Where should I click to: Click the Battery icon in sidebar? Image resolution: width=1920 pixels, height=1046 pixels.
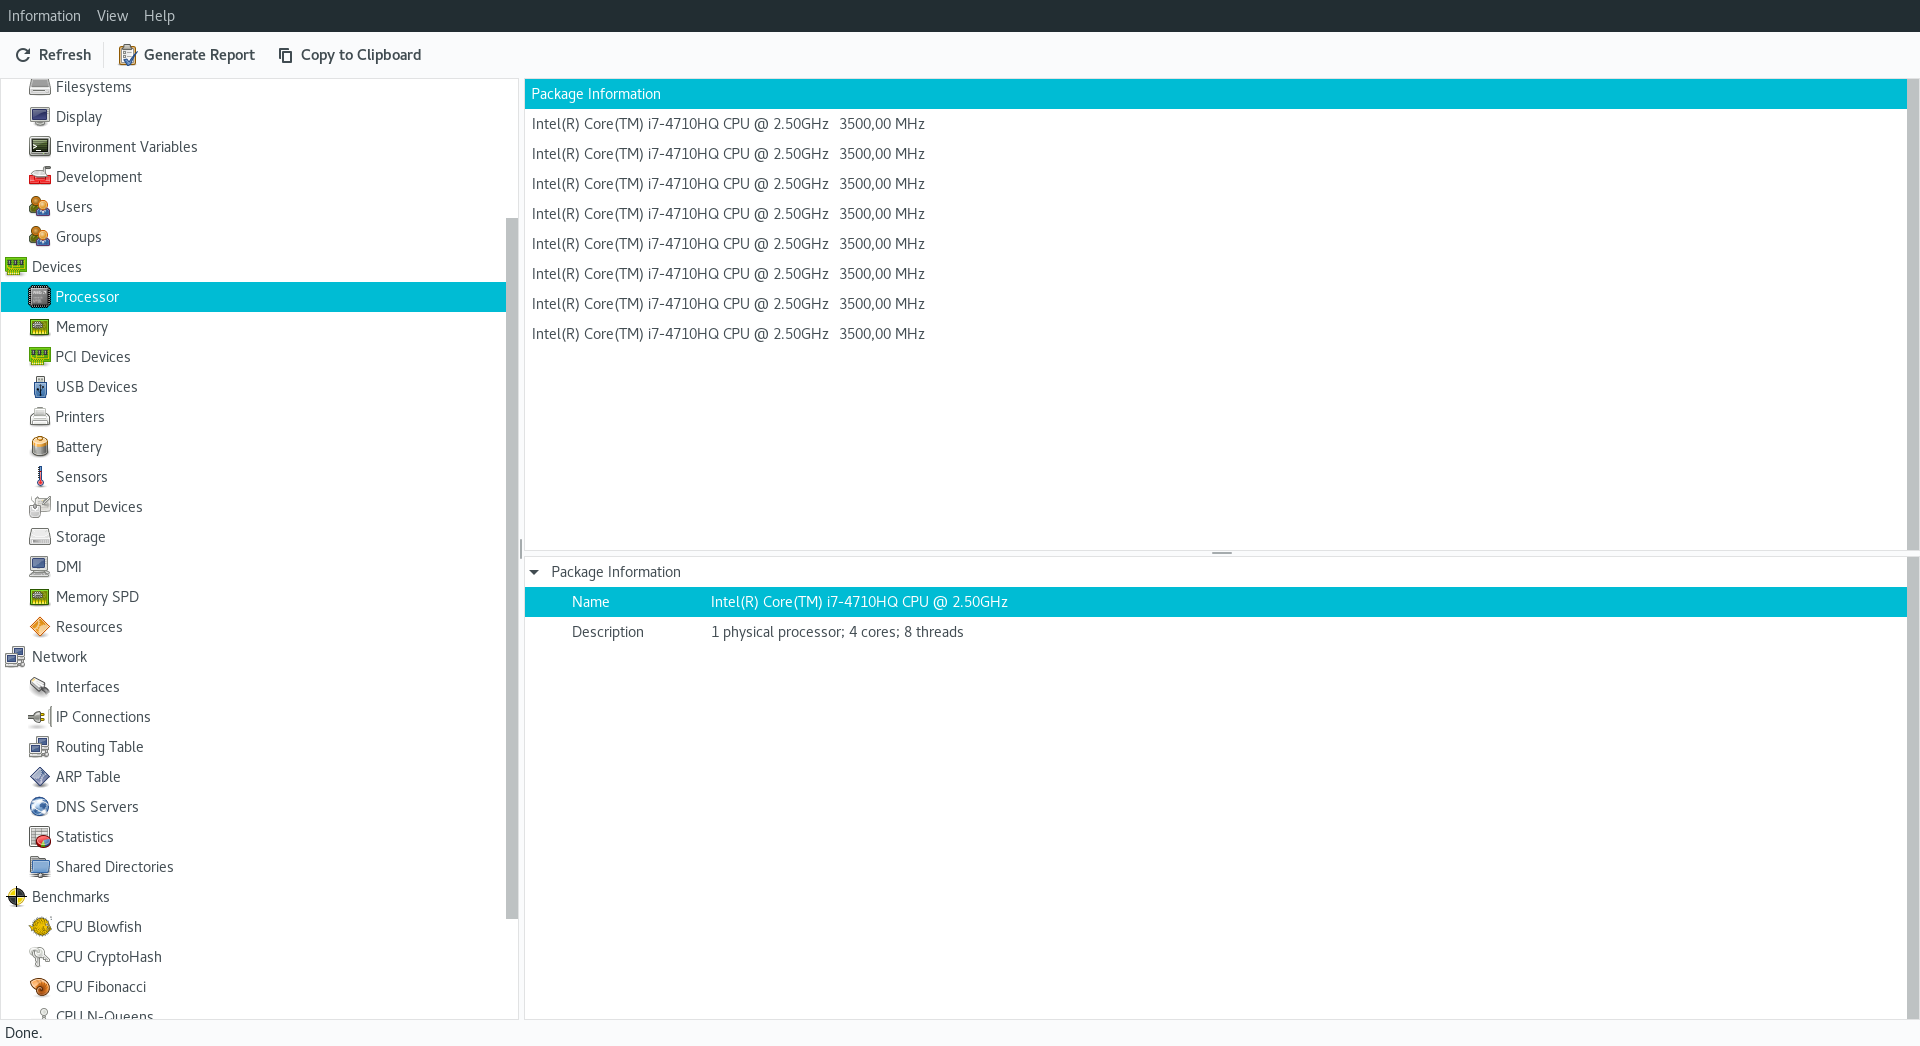(x=40, y=447)
